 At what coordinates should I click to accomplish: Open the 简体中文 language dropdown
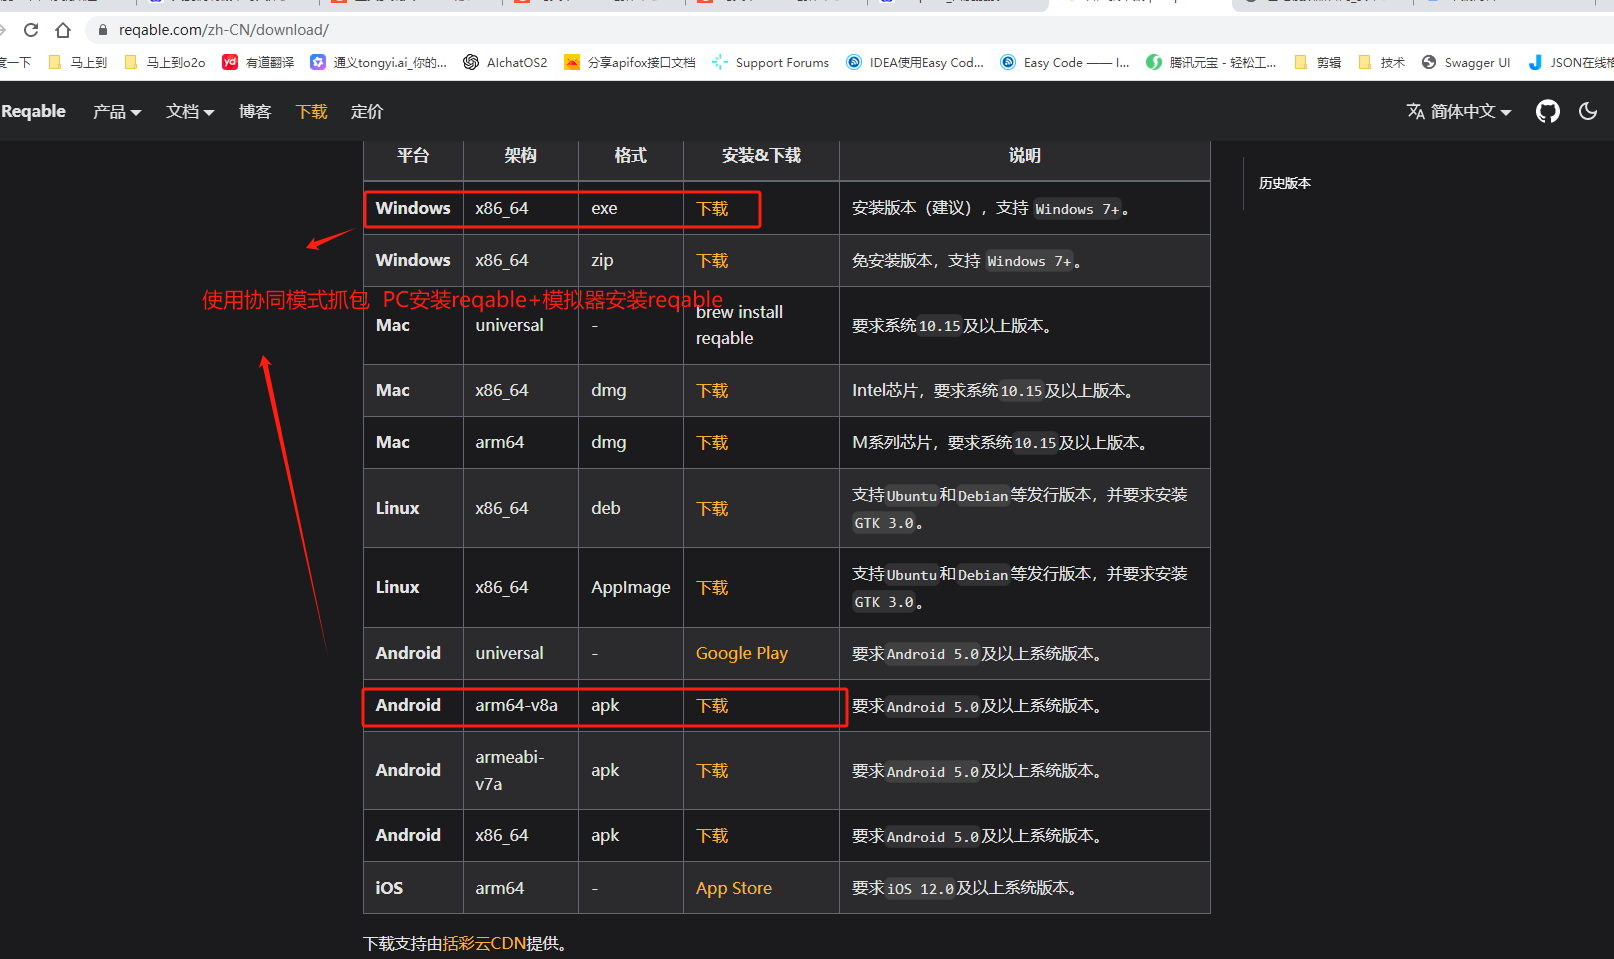[1459, 111]
